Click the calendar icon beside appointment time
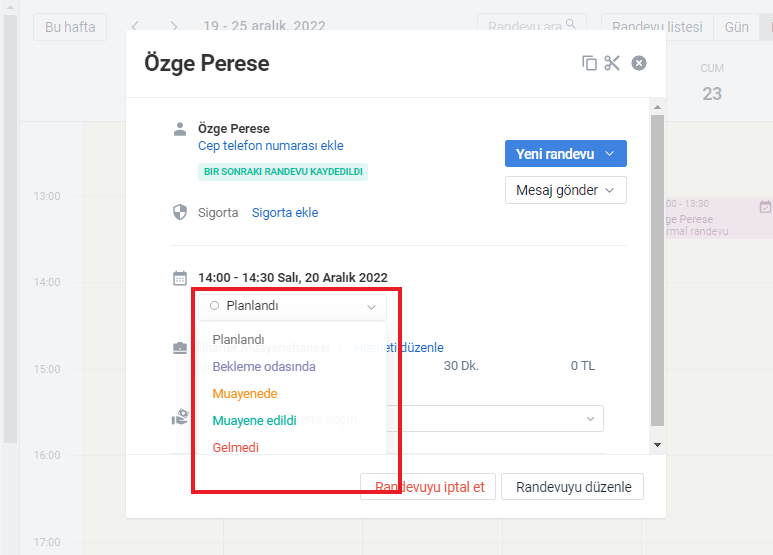This screenshot has height=555, width=773. (180, 278)
